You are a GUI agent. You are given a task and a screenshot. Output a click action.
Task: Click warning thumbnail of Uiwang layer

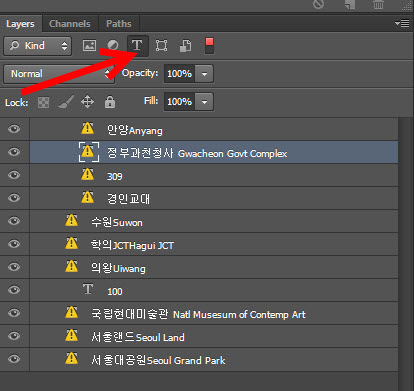[72, 266]
